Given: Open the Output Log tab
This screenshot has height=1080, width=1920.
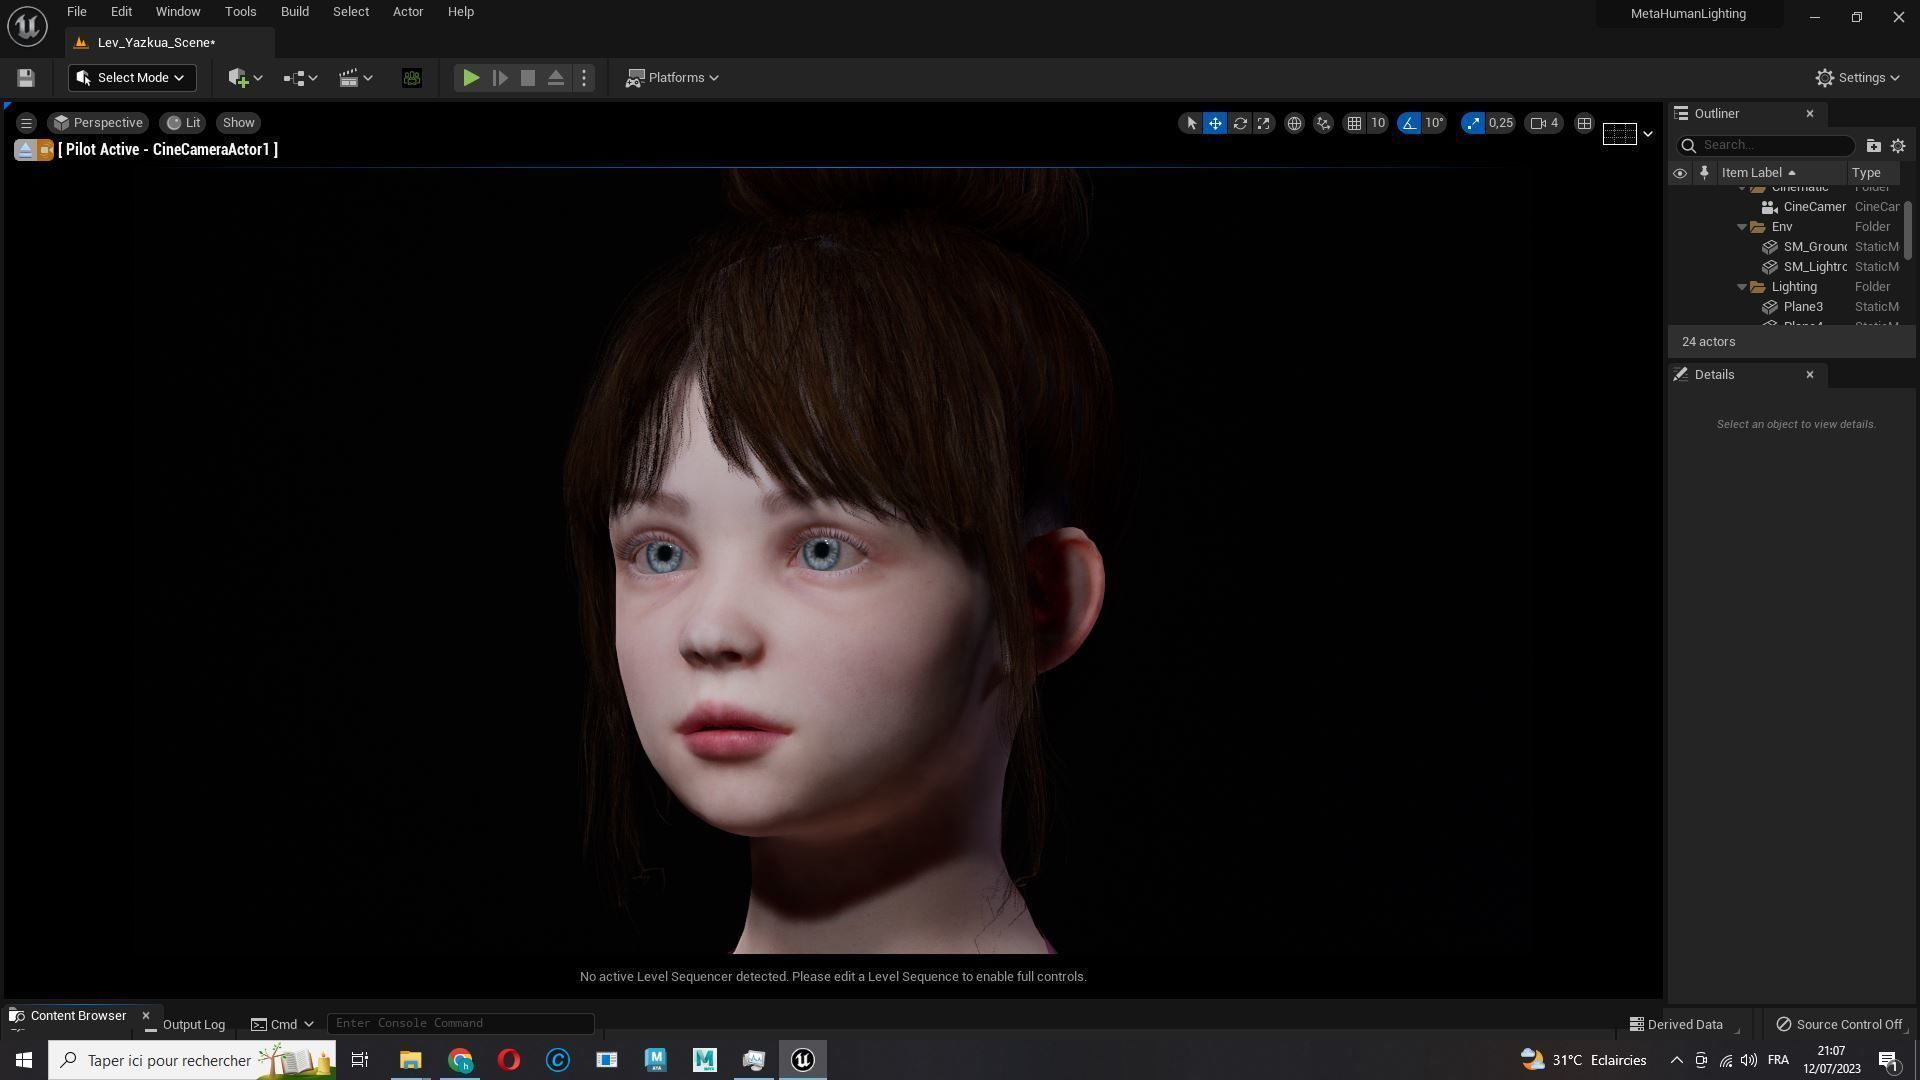Looking at the screenshot, I should coord(185,1025).
